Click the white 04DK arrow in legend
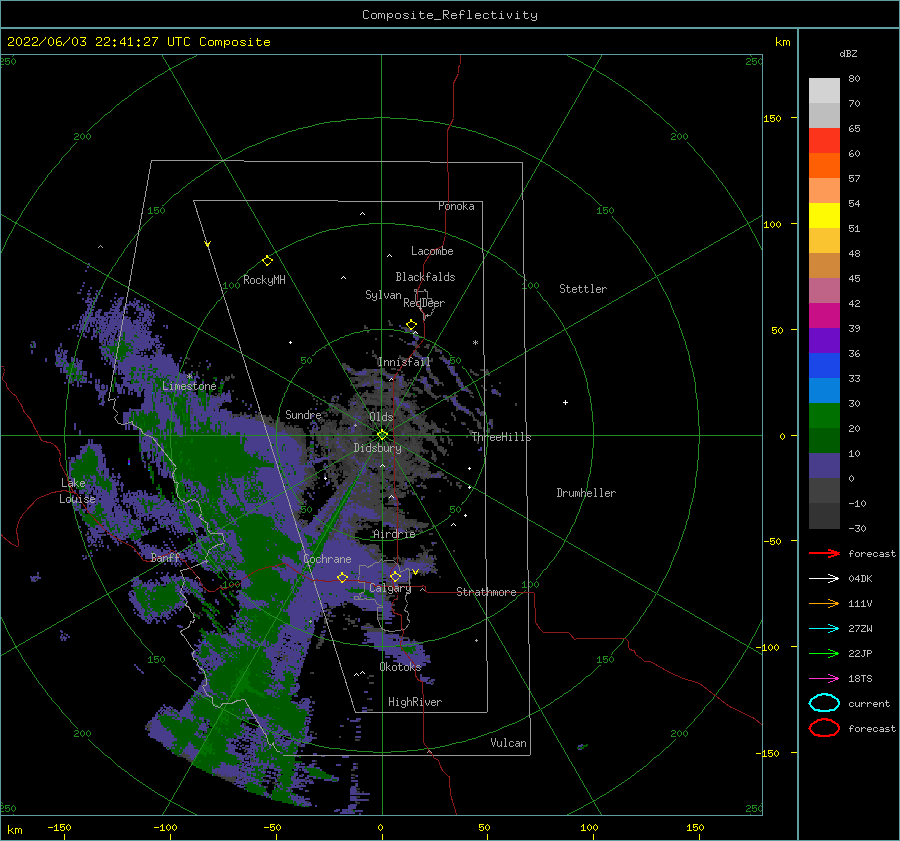 [824, 578]
